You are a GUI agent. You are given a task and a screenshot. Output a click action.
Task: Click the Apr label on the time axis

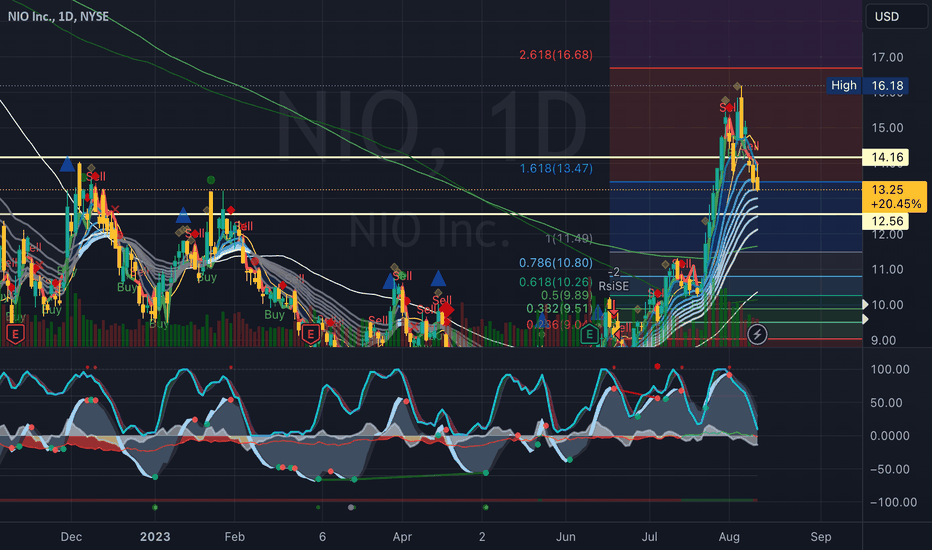pyautogui.click(x=402, y=537)
